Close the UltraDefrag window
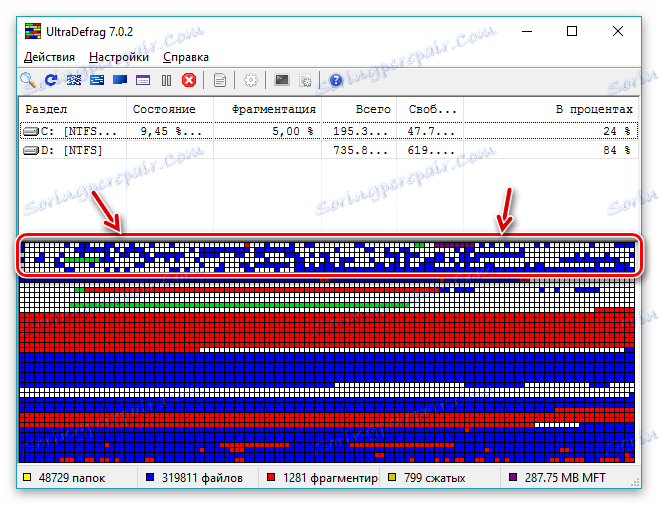 [x=618, y=31]
